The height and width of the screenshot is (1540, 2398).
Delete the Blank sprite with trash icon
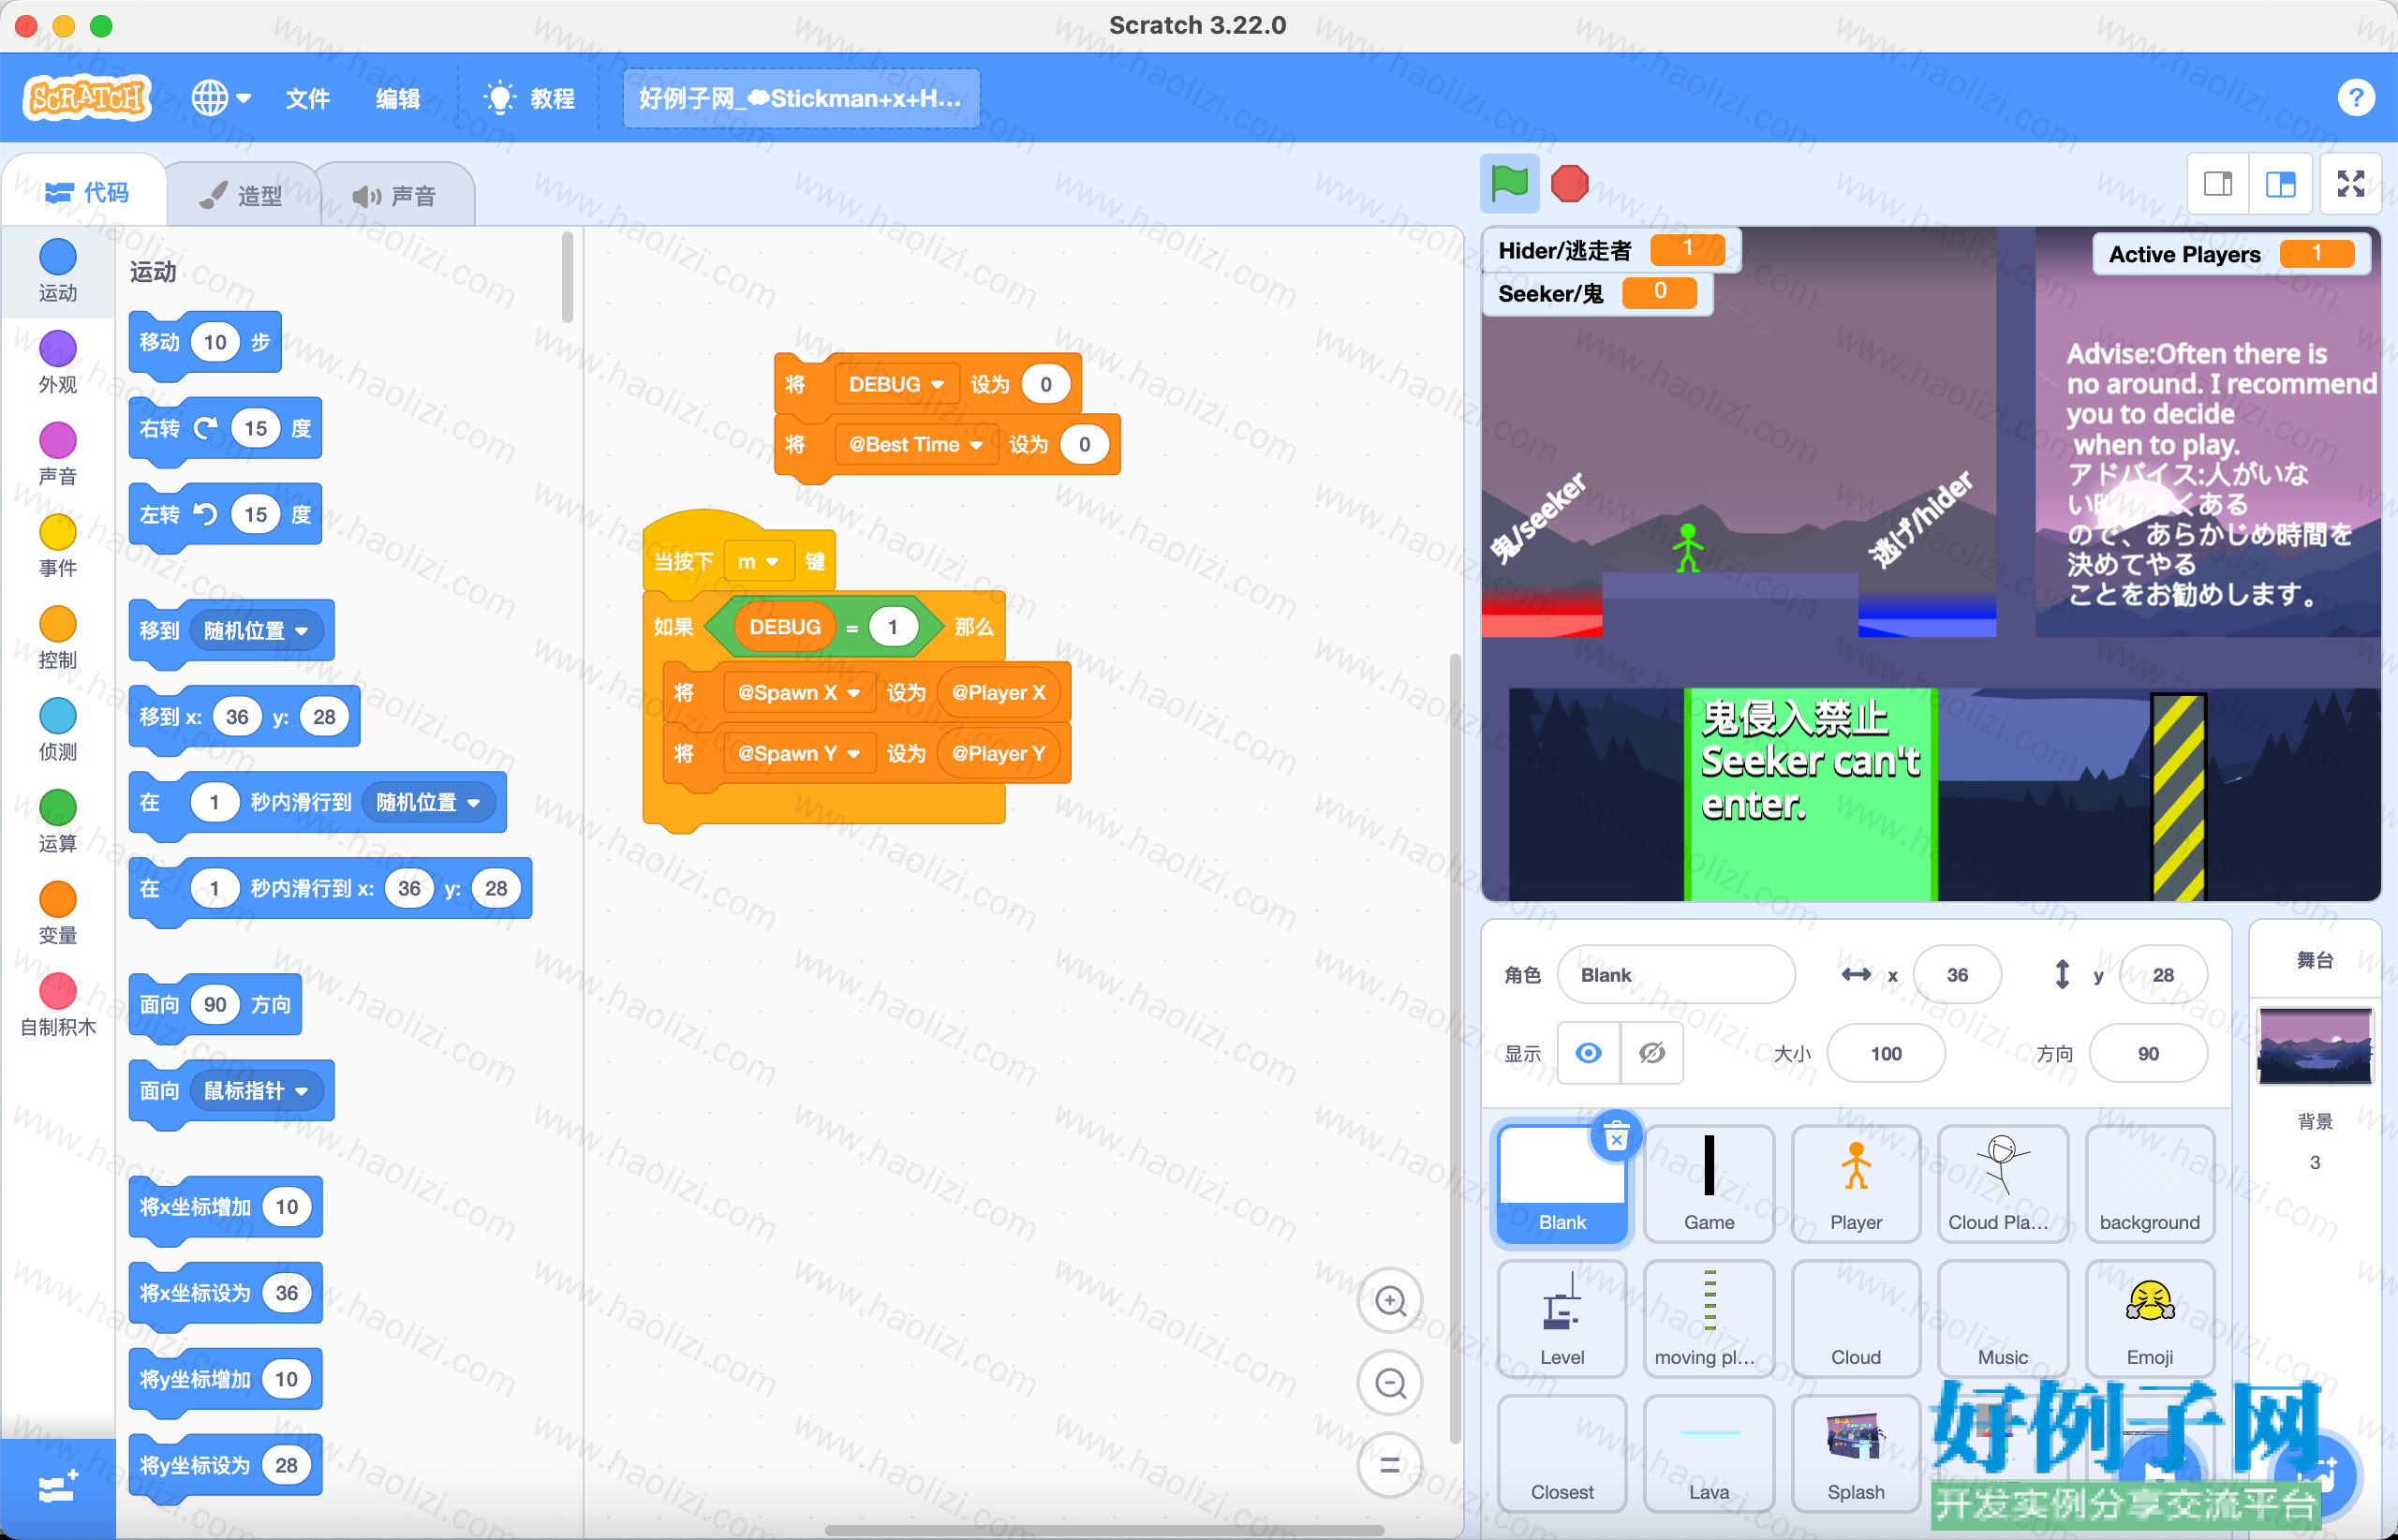pos(1616,1137)
